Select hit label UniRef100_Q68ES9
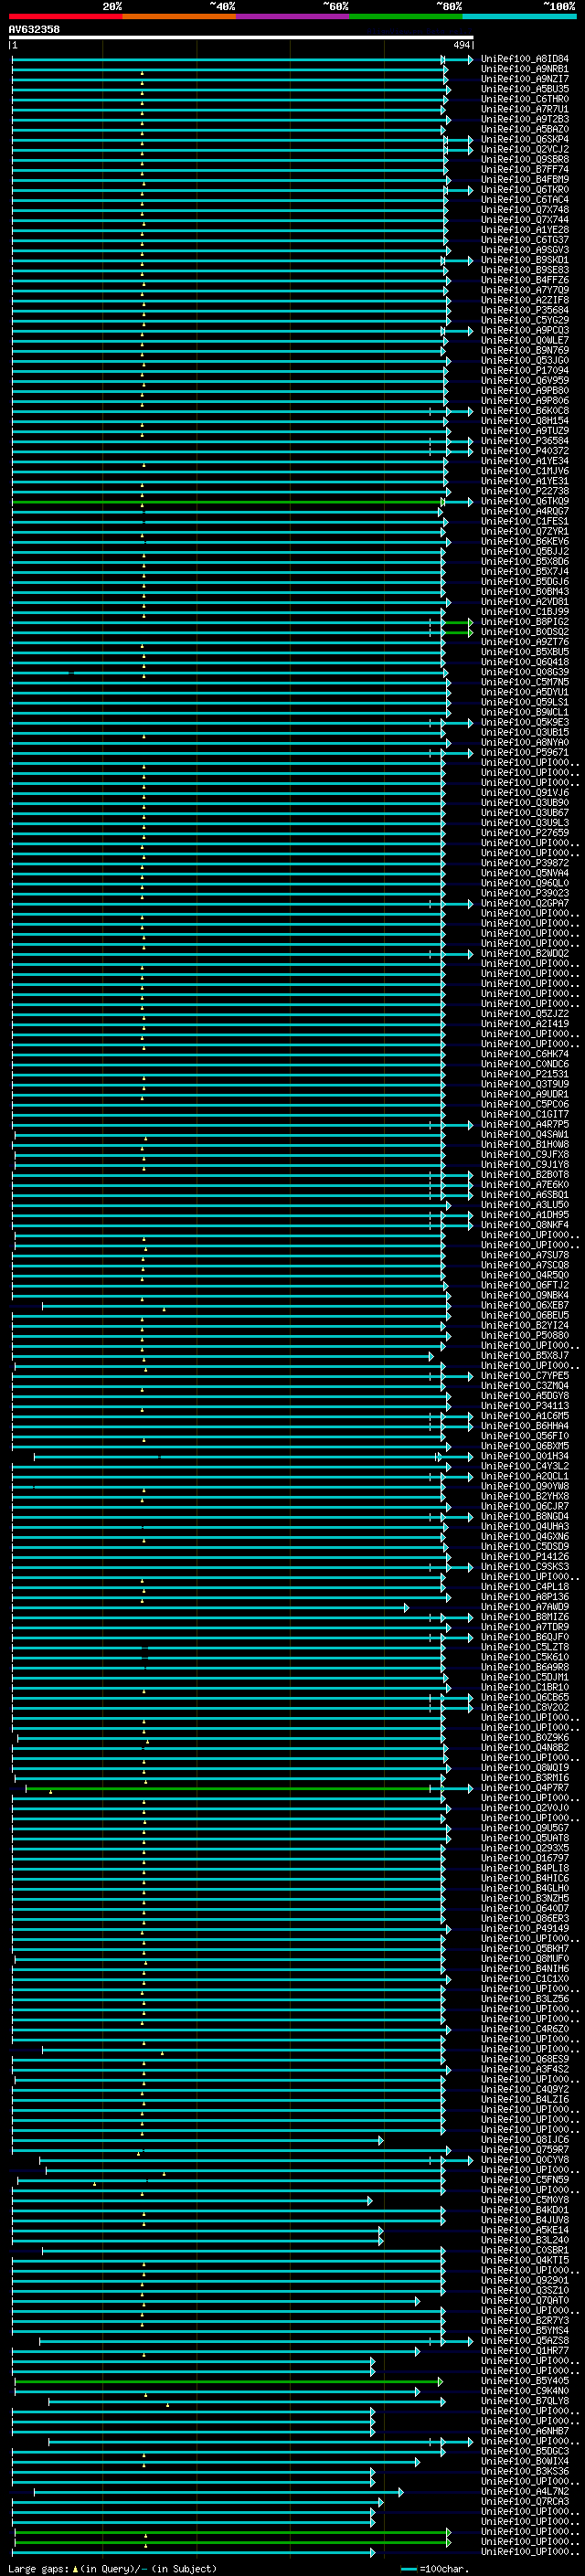Viewport: 585px width, 2576px height. click(525, 2059)
